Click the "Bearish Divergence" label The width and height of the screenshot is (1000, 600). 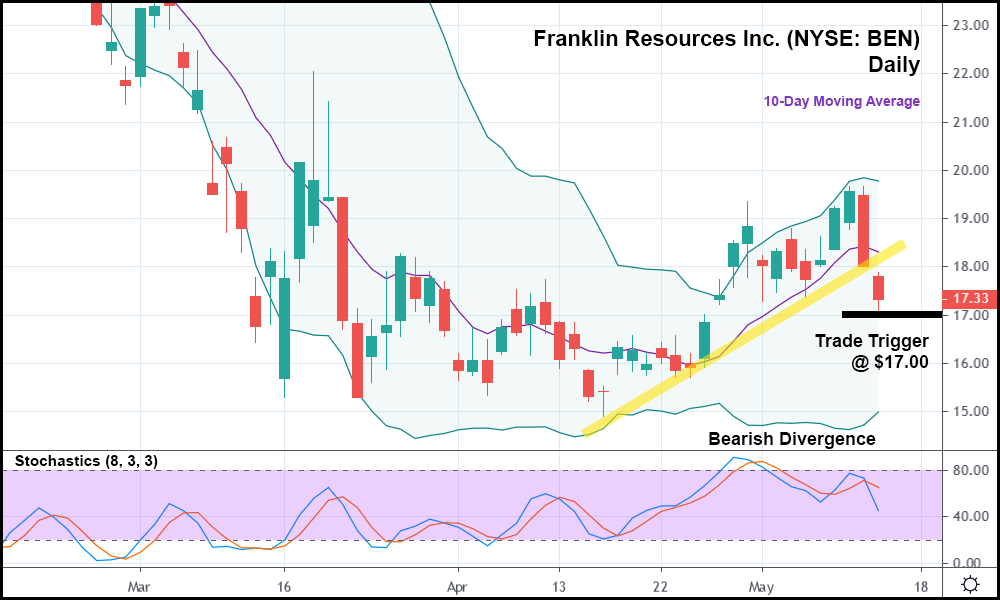coord(792,439)
